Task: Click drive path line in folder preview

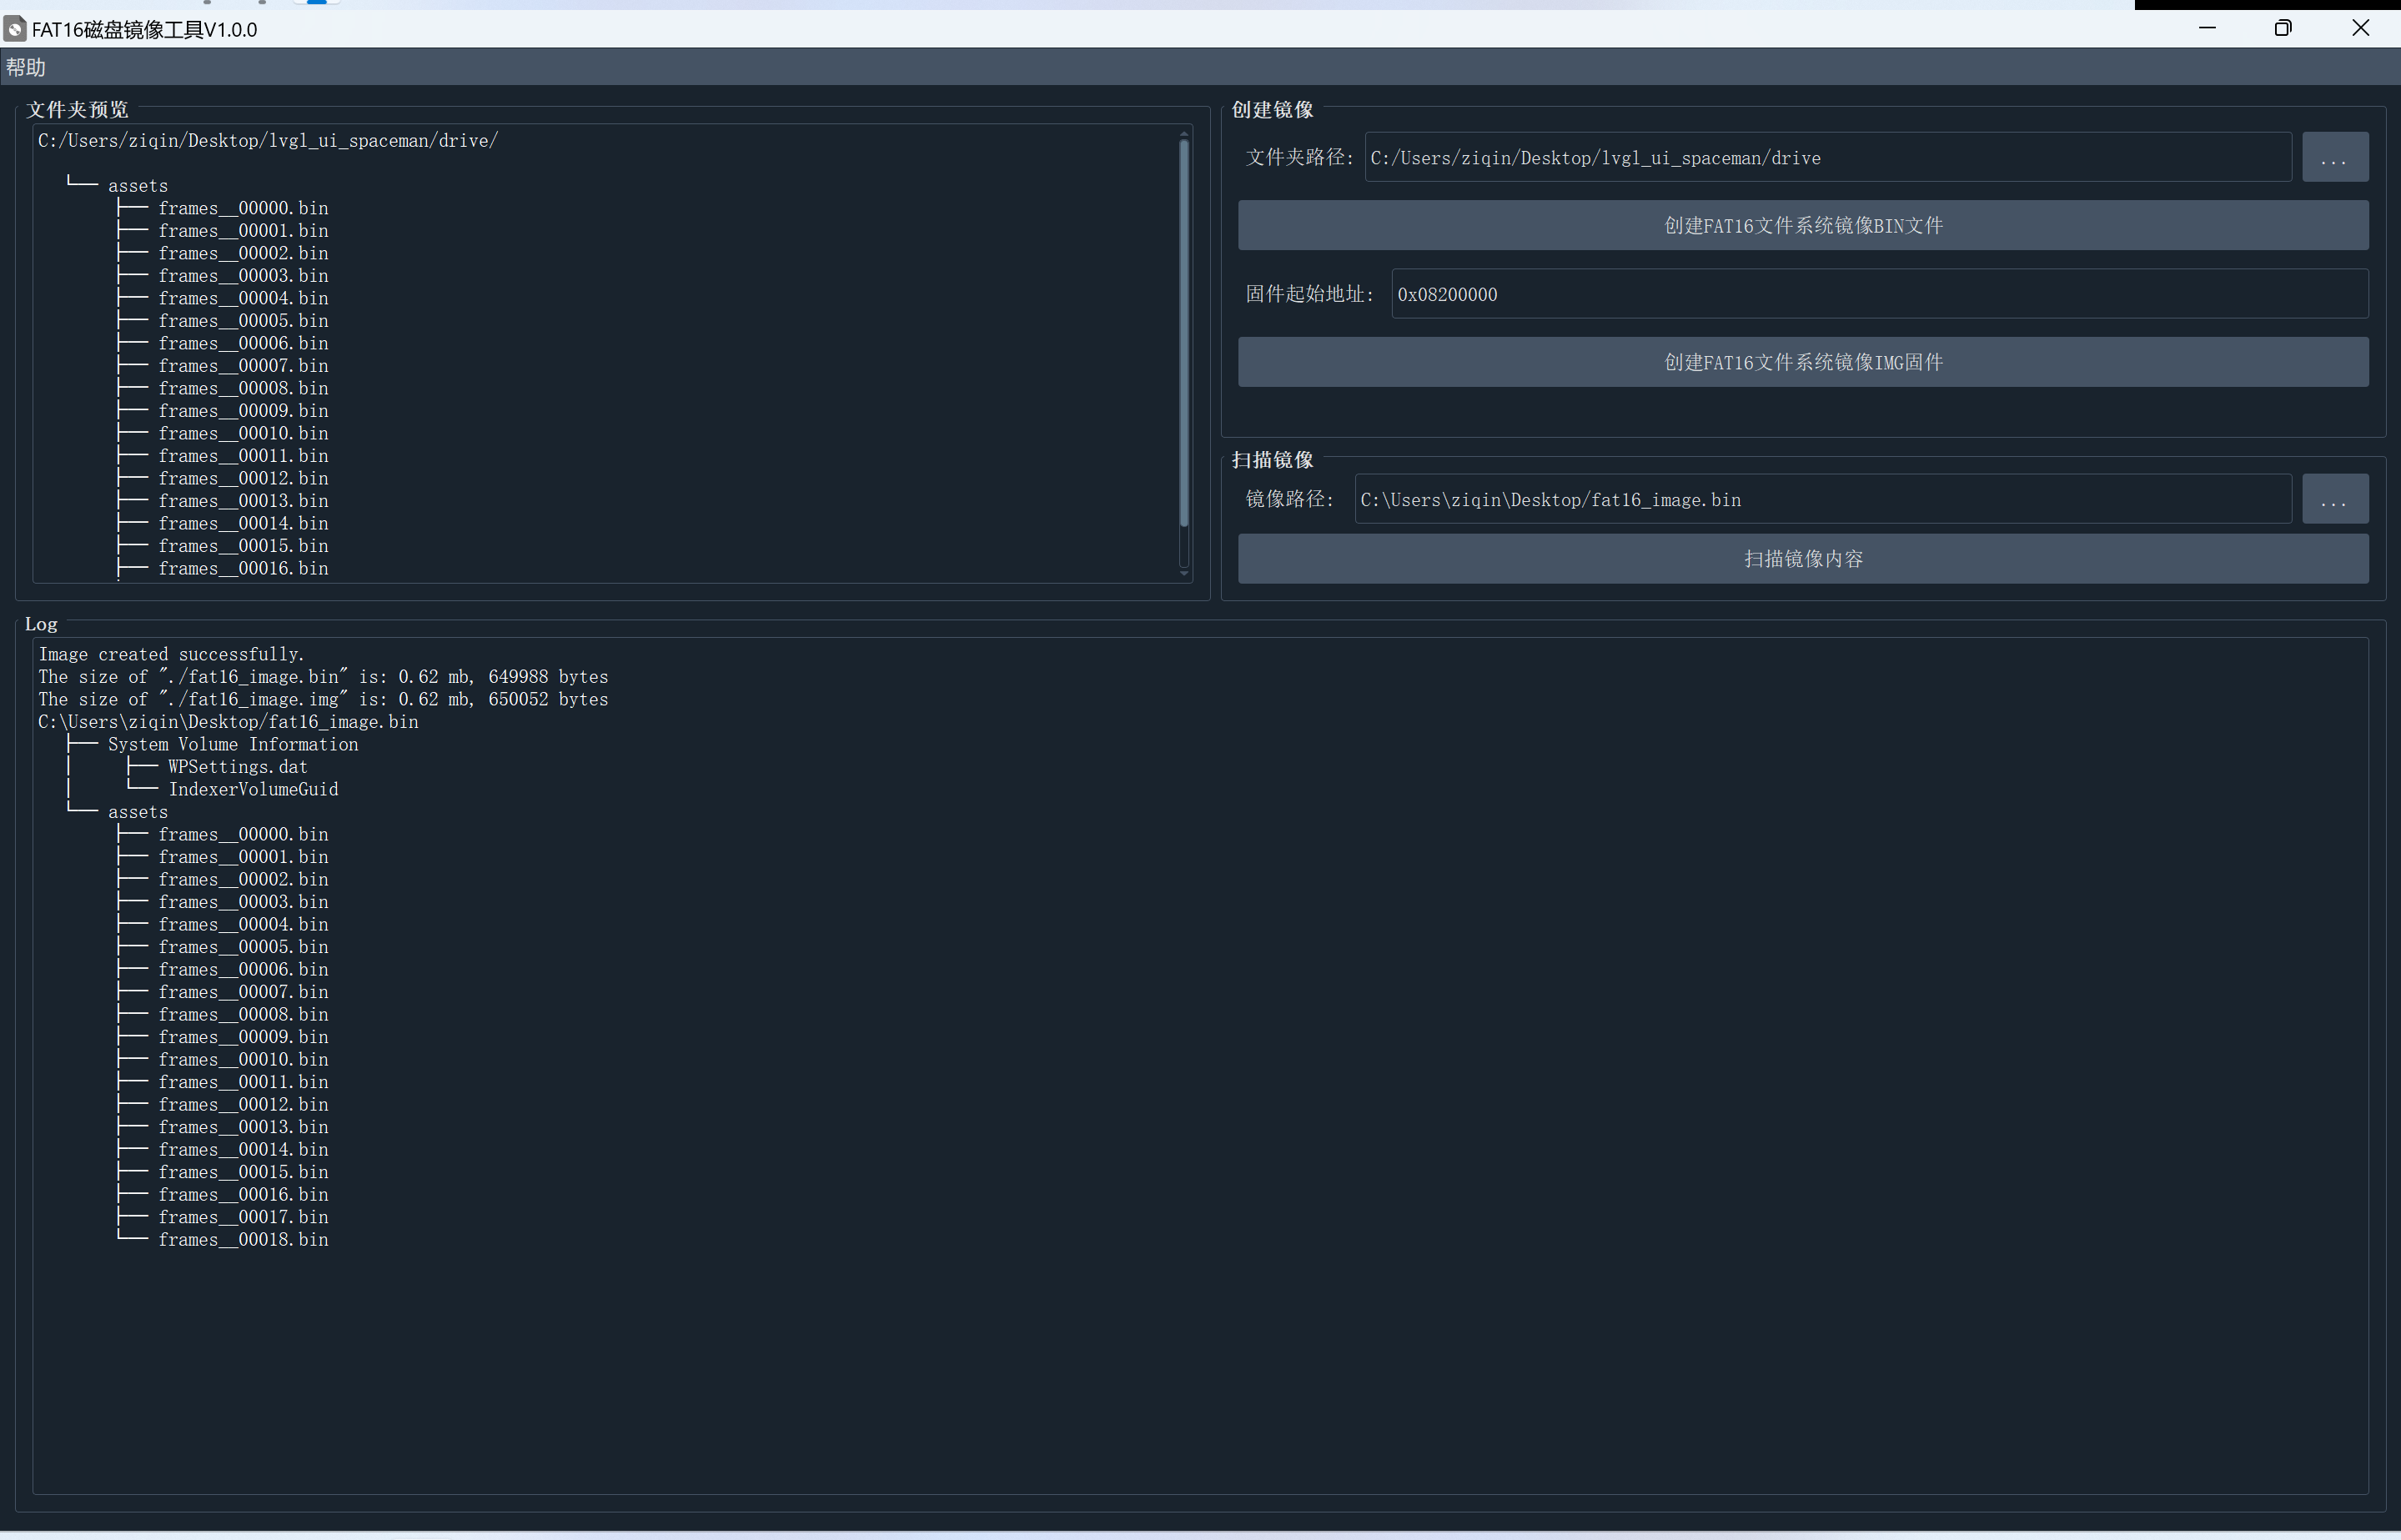Action: [268, 141]
